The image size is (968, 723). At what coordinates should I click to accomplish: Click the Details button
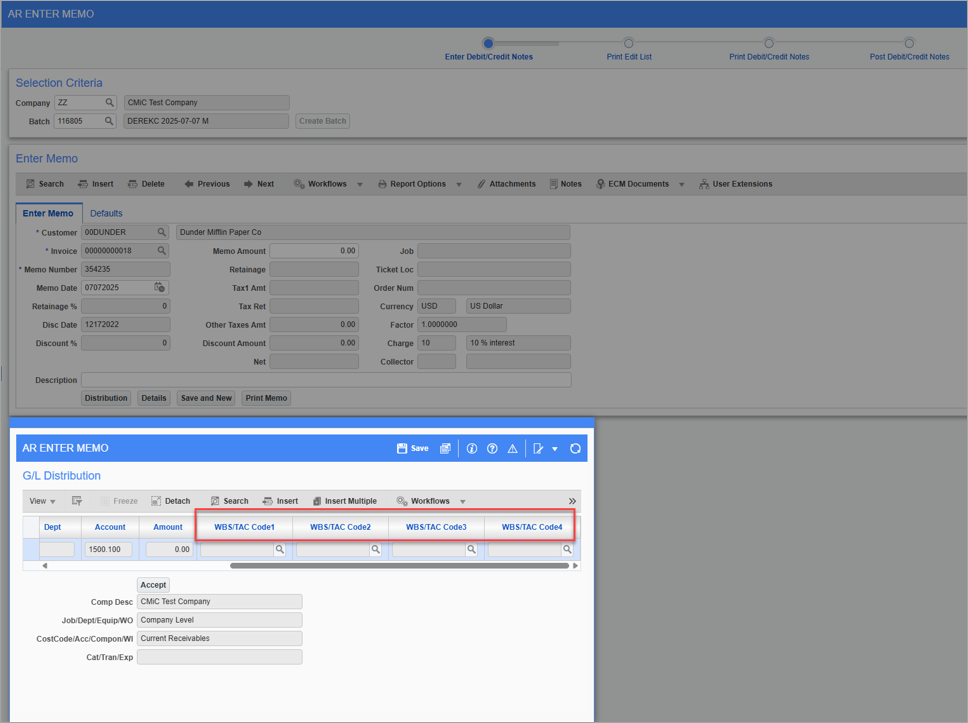(x=154, y=398)
